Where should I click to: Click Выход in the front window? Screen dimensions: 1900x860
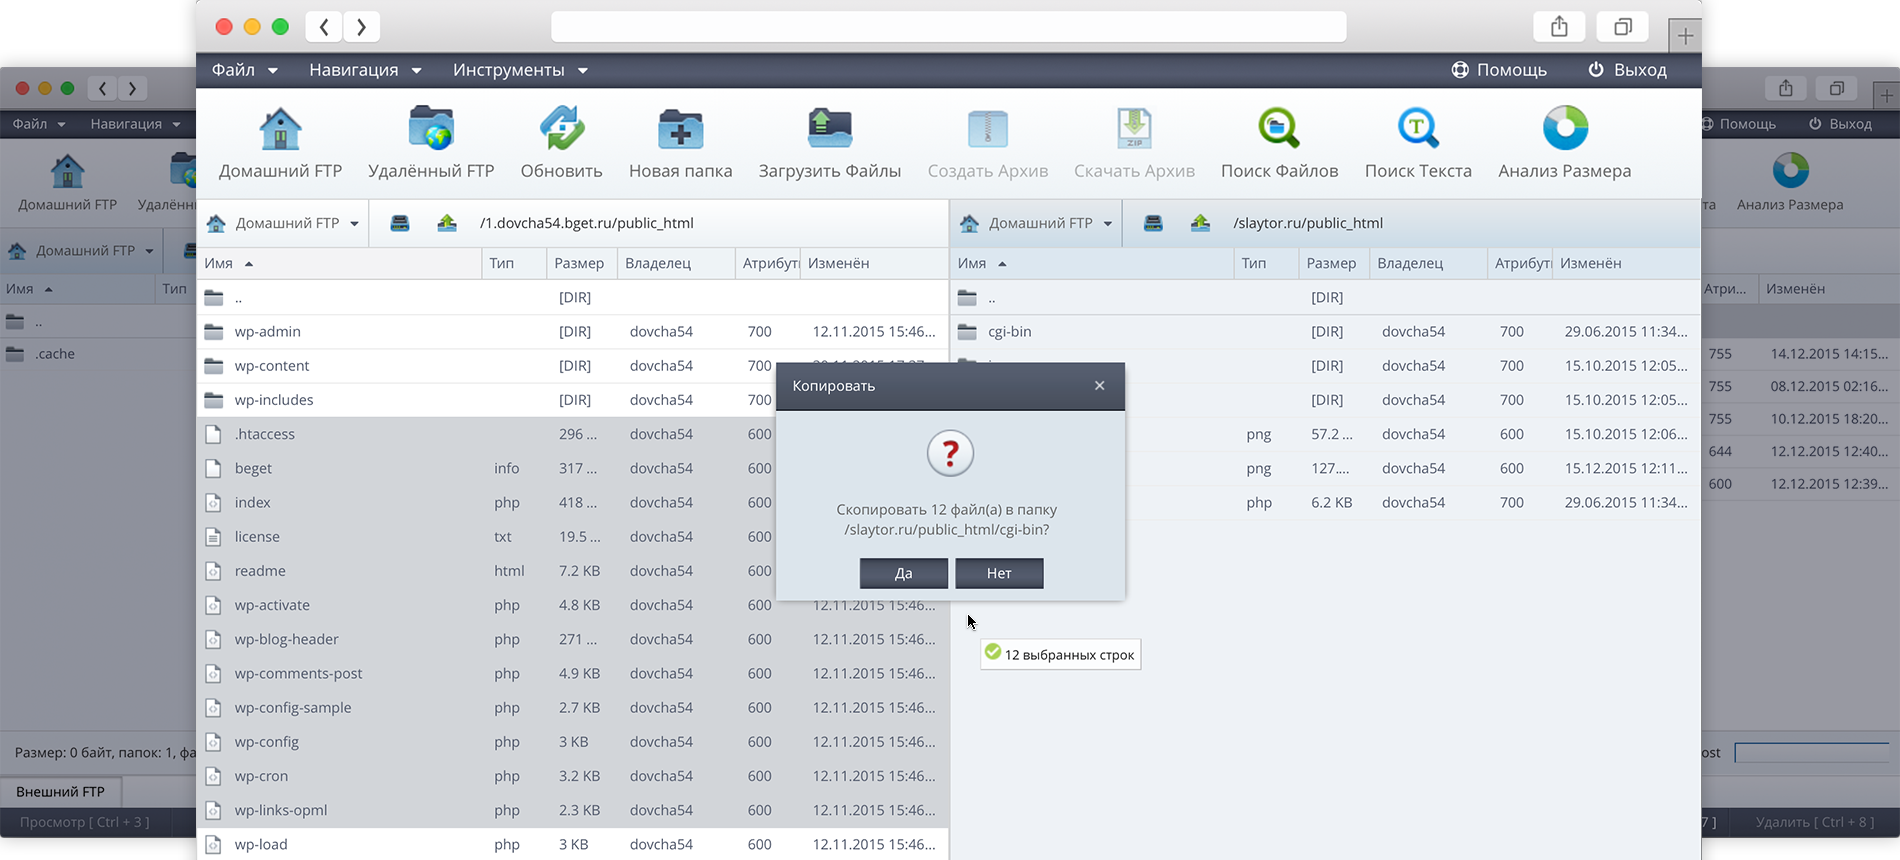tap(1627, 70)
